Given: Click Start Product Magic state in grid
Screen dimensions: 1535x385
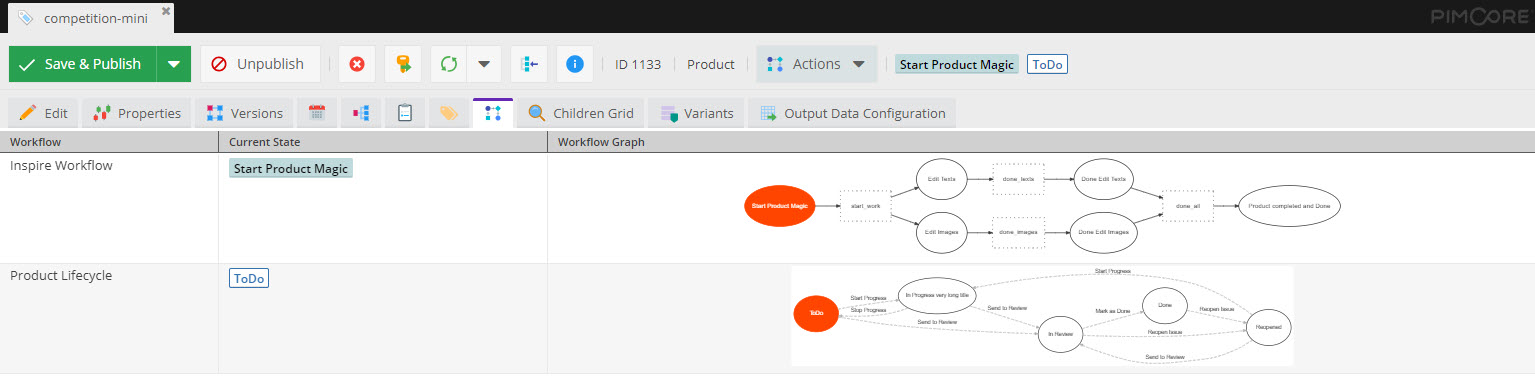Looking at the screenshot, I should (291, 168).
